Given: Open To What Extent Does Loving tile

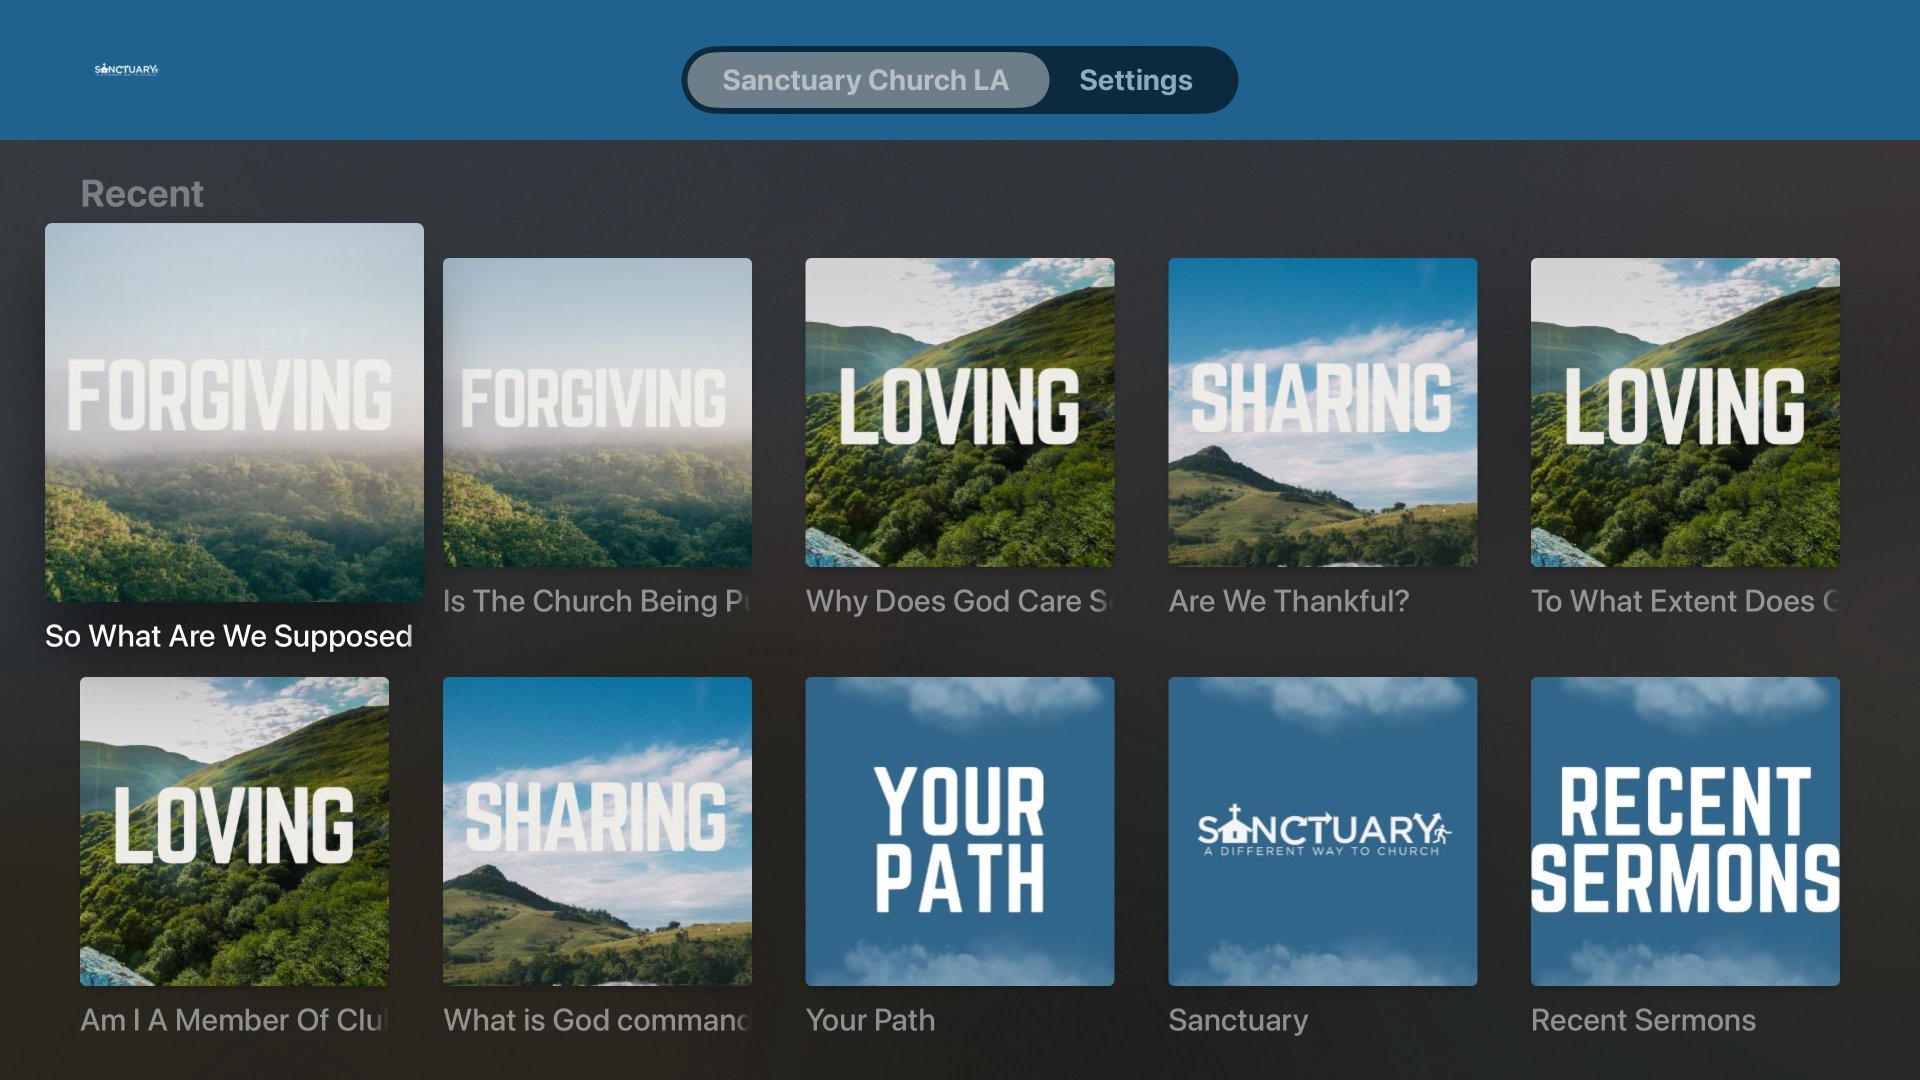Looking at the screenshot, I should pyautogui.click(x=1685, y=412).
